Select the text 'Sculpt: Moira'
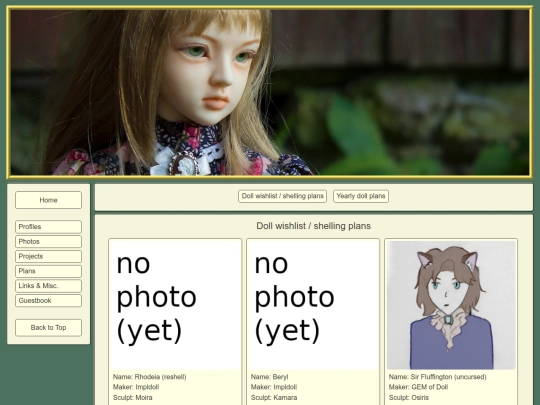The image size is (540, 405). coord(133,397)
